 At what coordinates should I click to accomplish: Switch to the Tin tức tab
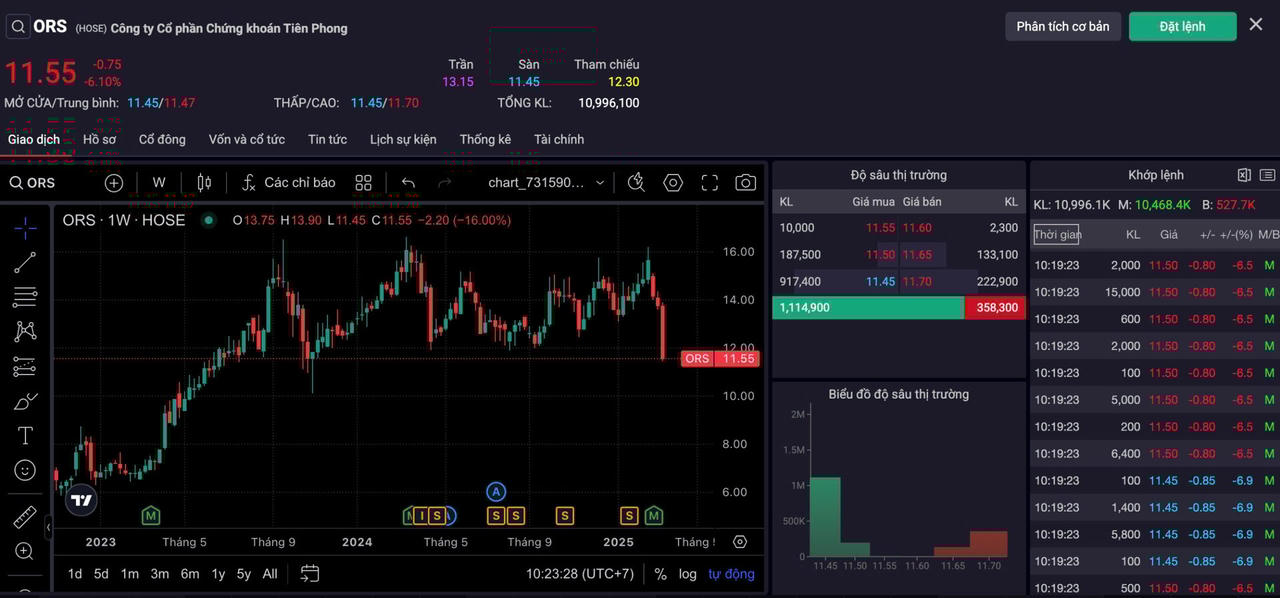click(327, 139)
